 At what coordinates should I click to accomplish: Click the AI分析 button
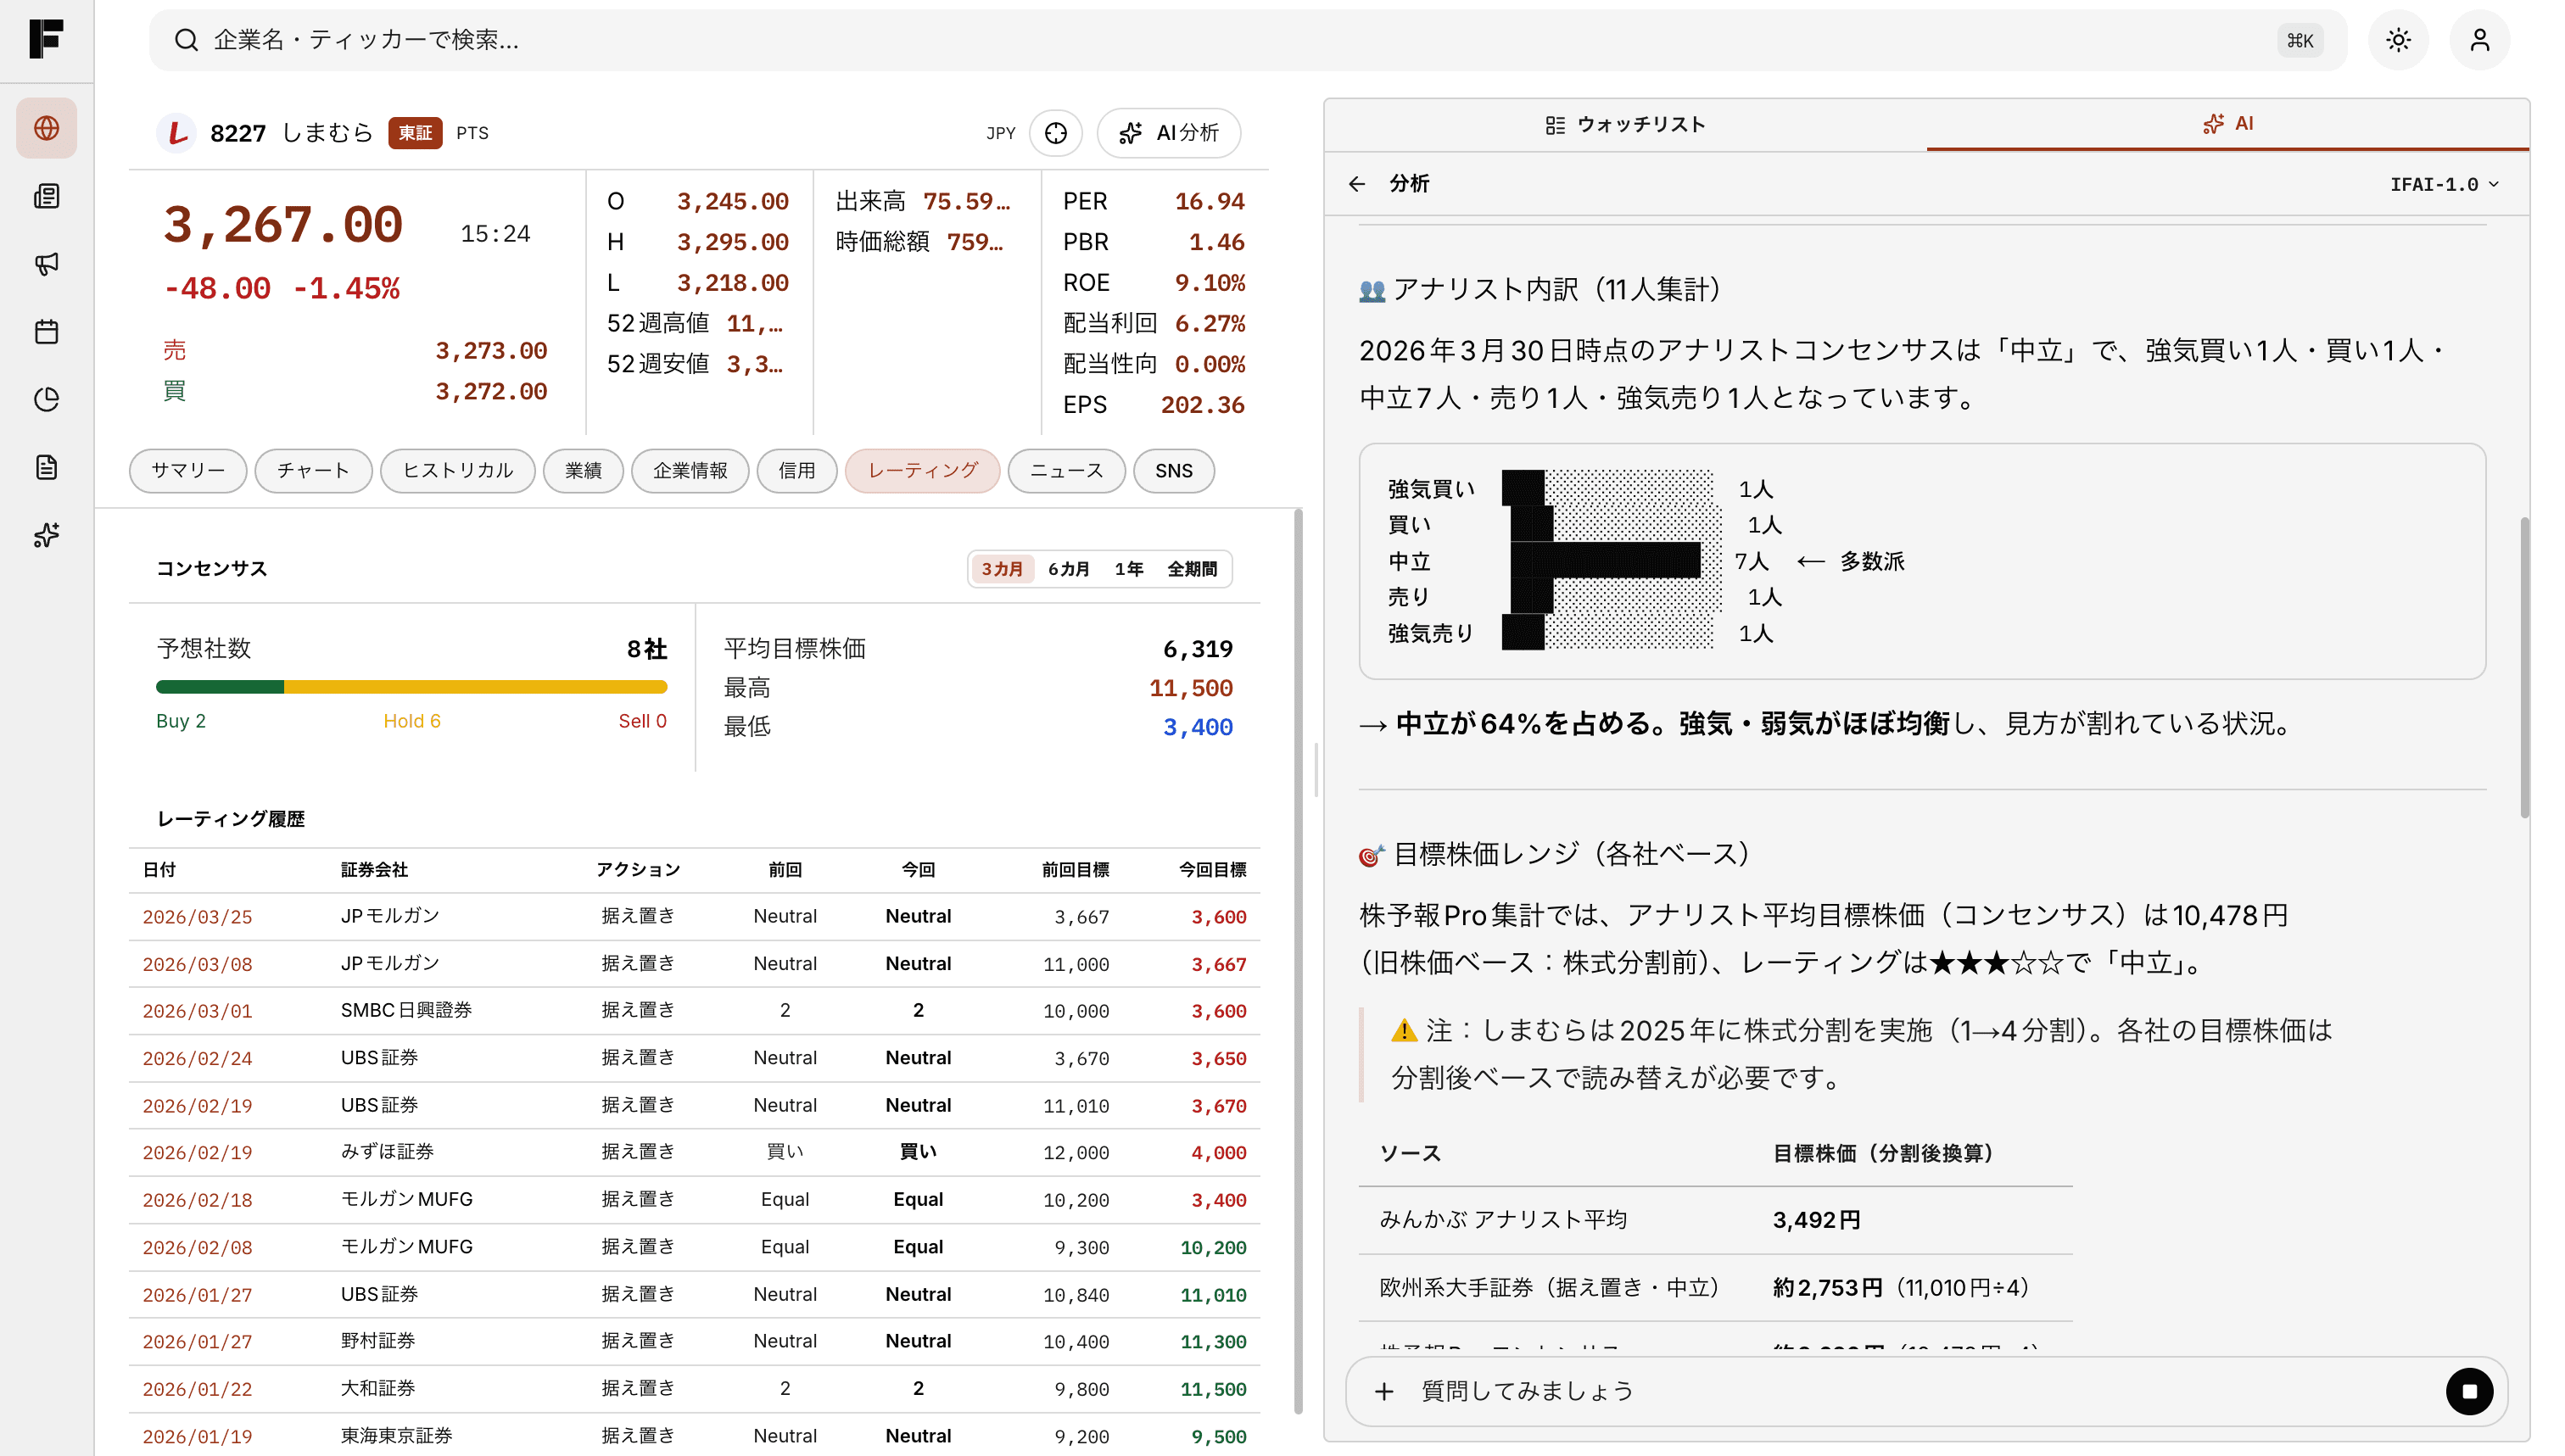pos(1168,132)
